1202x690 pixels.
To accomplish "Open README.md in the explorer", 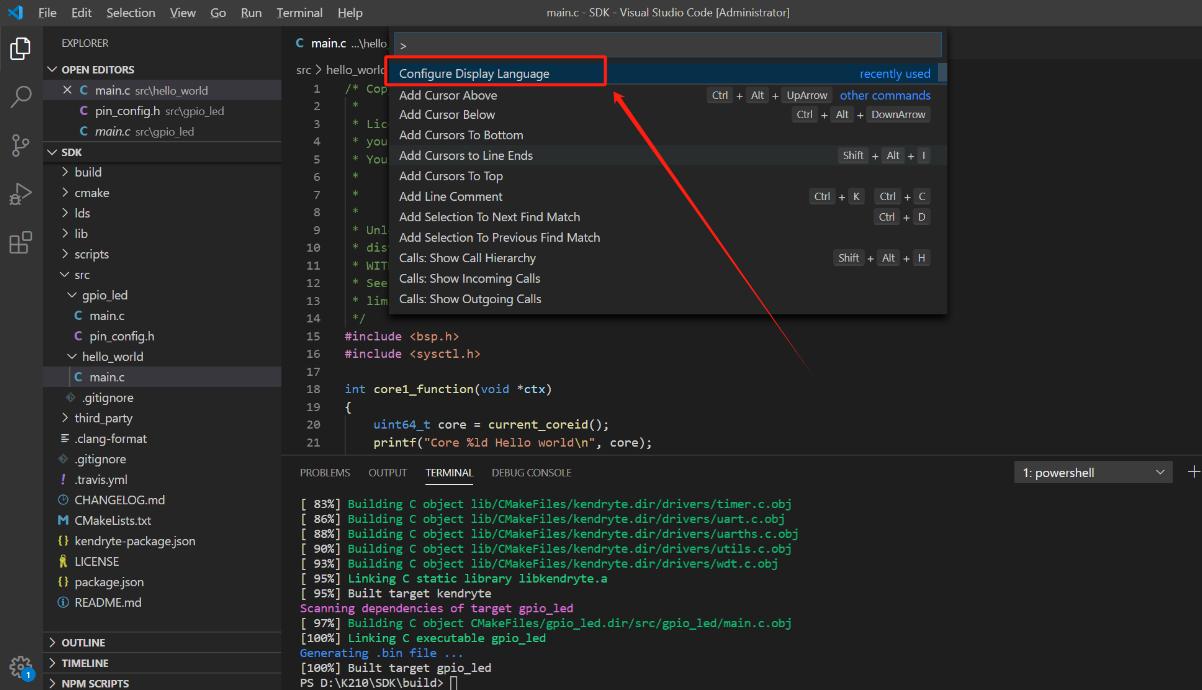I will [x=163, y=602].
